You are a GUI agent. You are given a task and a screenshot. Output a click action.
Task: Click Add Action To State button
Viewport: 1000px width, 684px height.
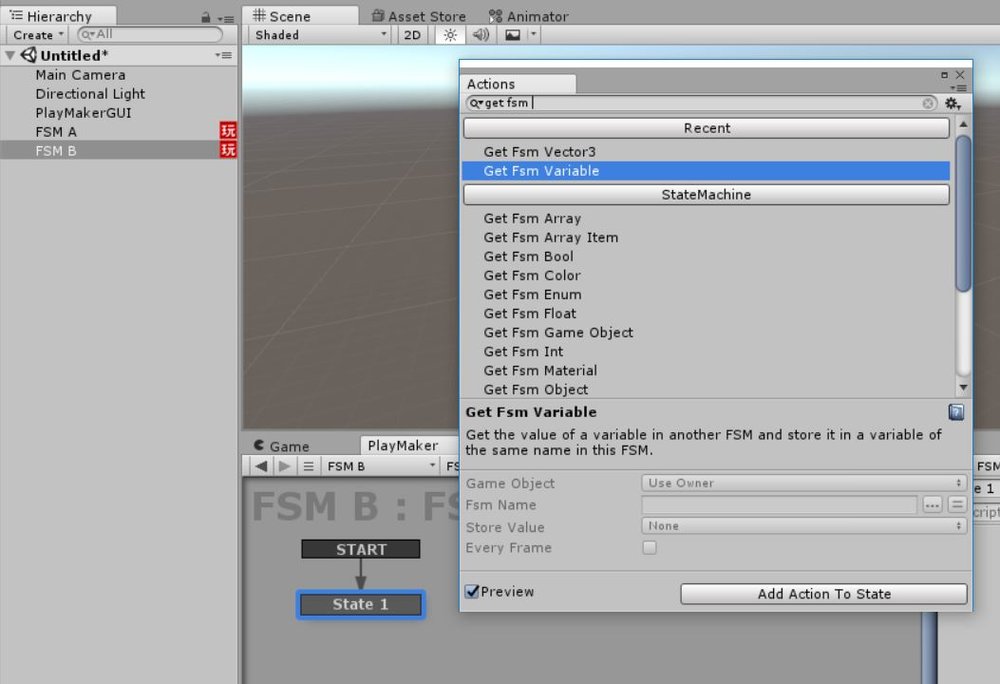[824, 593]
